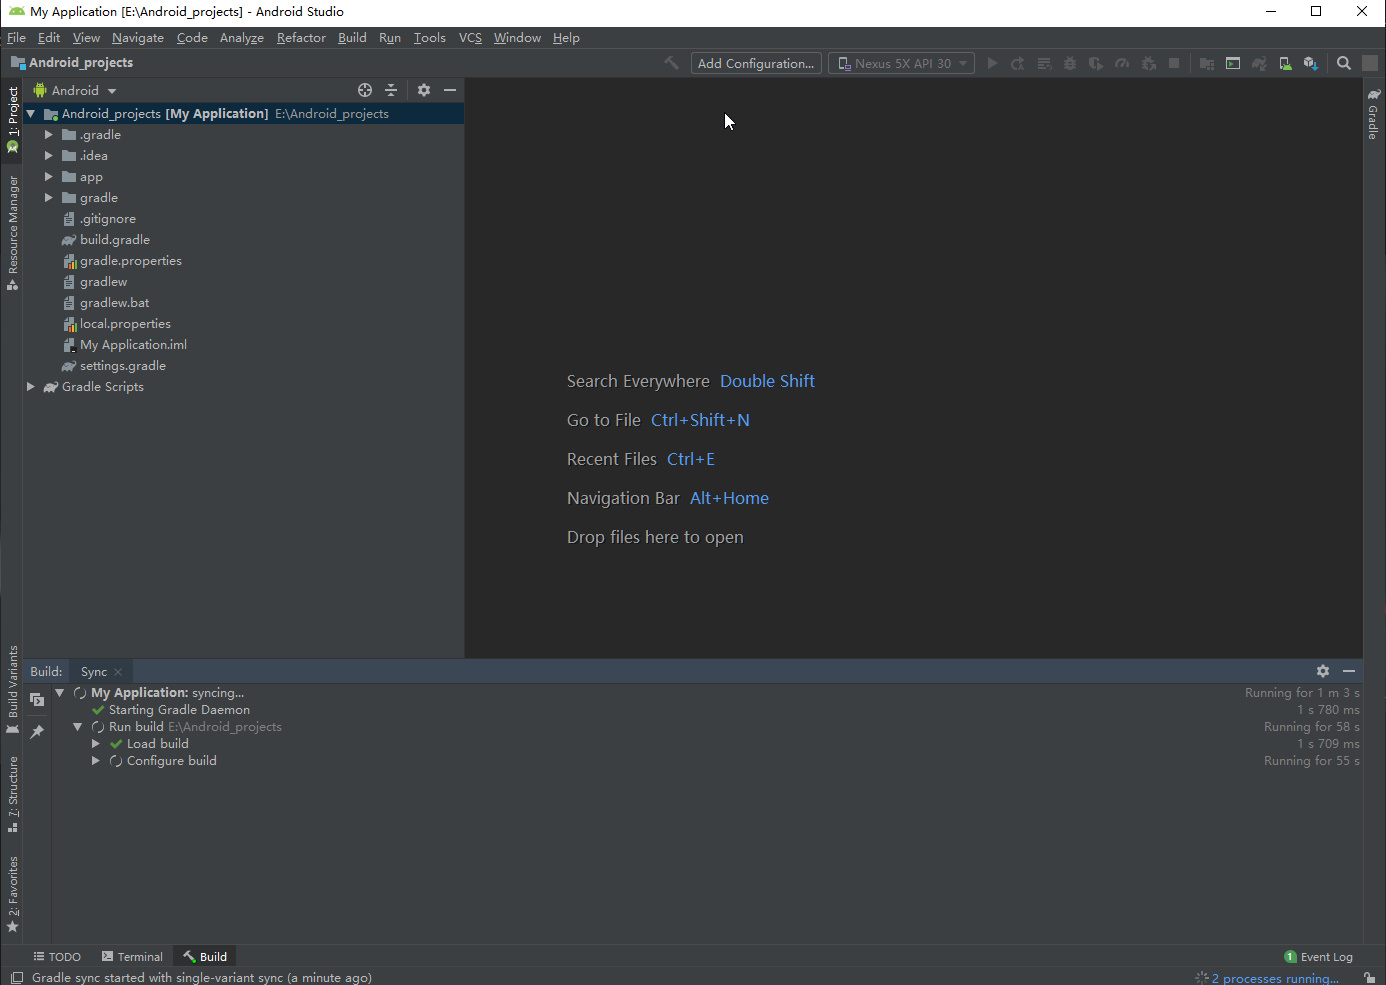Expand the app folder arrow
This screenshot has width=1386, height=985.
tap(48, 177)
